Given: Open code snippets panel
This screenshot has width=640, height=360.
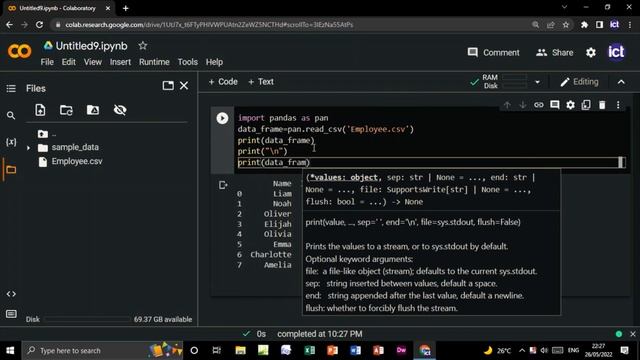Looking at the screenshot, I should (x=11, y=294).
